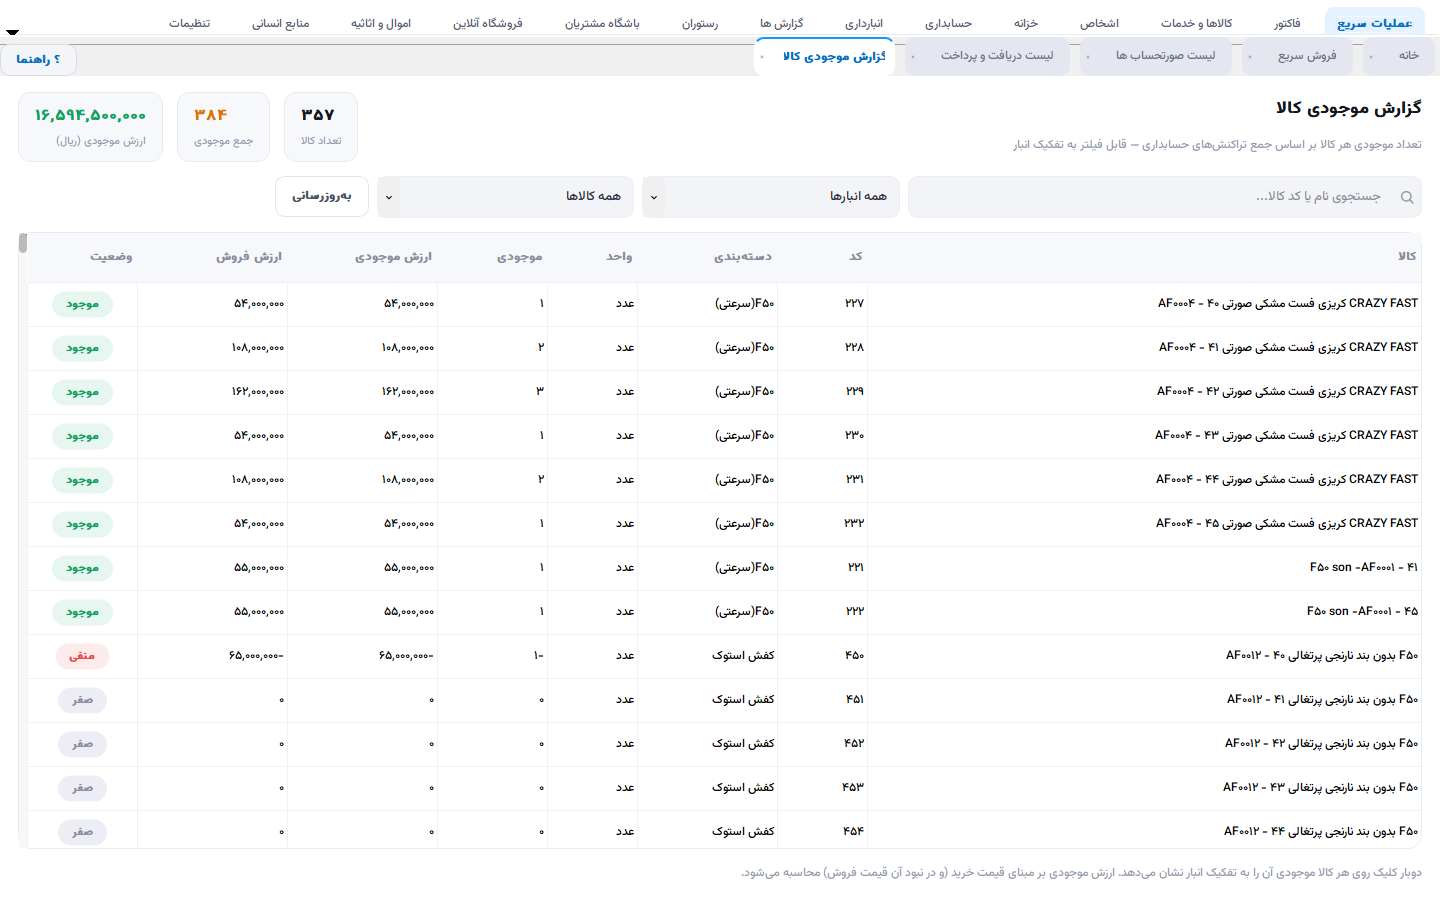This screenshot has width=1440, height=900.
Task: Open the اشخاص menu
Action: click(x=1099, y=23)
